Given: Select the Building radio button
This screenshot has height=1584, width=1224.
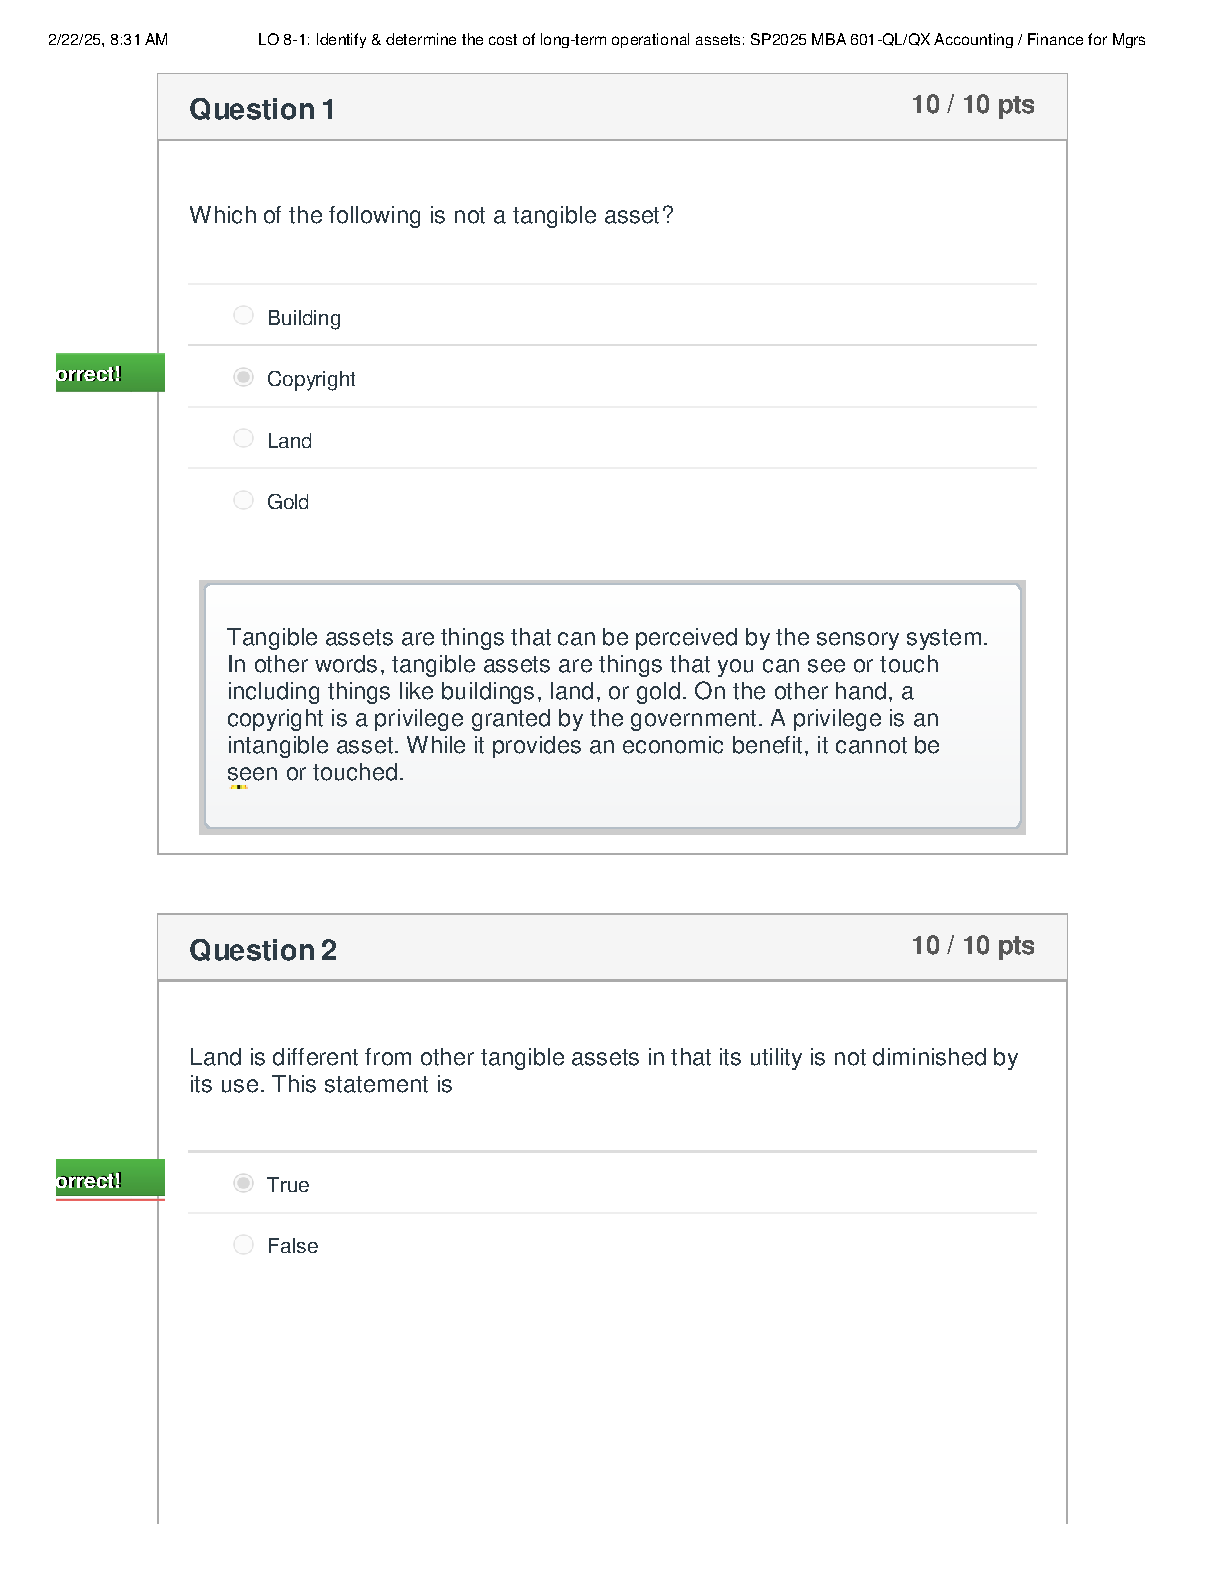Looking at the screenshot, I should pos(243,316).
